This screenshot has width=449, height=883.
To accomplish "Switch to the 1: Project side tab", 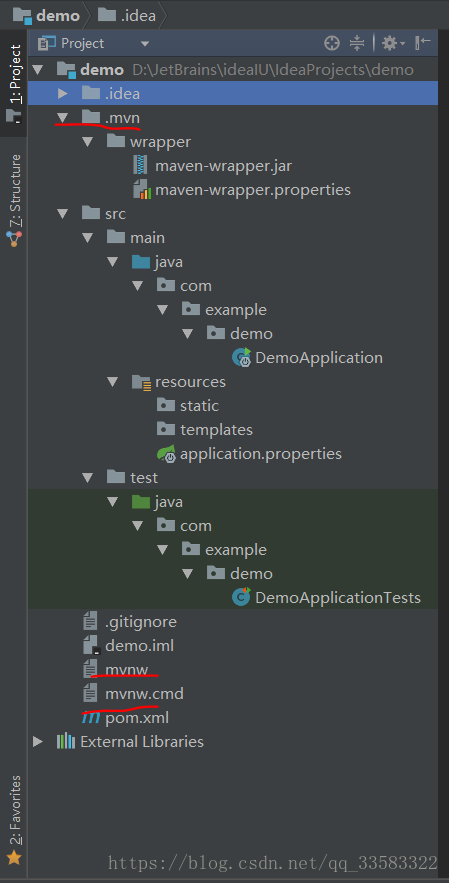I will coord(14,82).
